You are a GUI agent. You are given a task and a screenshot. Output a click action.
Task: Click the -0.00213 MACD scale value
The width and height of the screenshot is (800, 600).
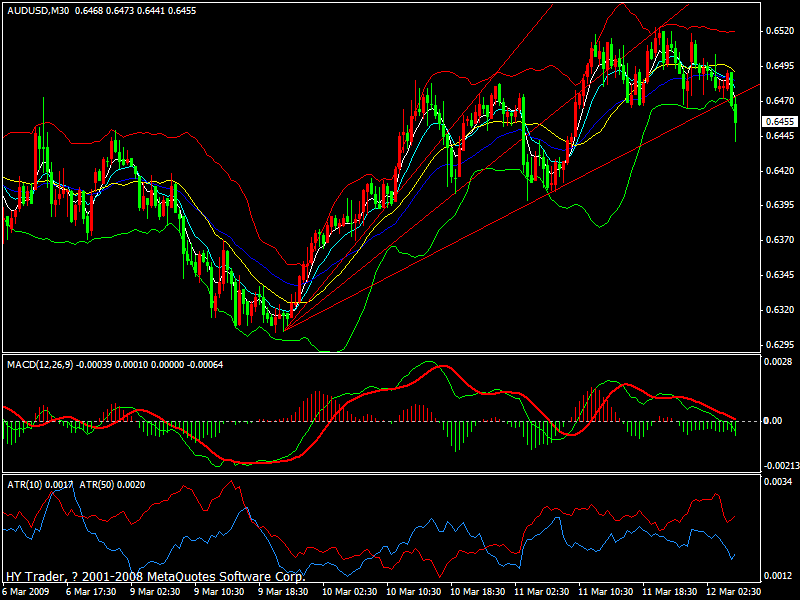781,466
